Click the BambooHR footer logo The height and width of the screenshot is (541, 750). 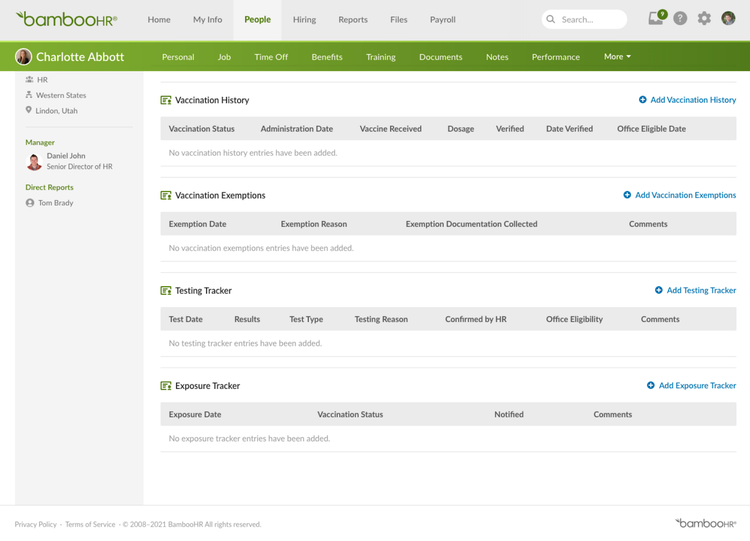tap(706, 523)
